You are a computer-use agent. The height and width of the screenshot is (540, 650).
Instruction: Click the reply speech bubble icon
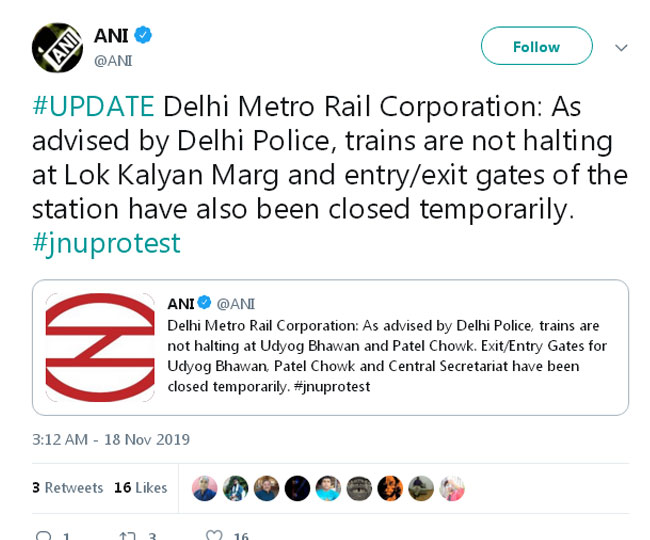coord(43,536)
